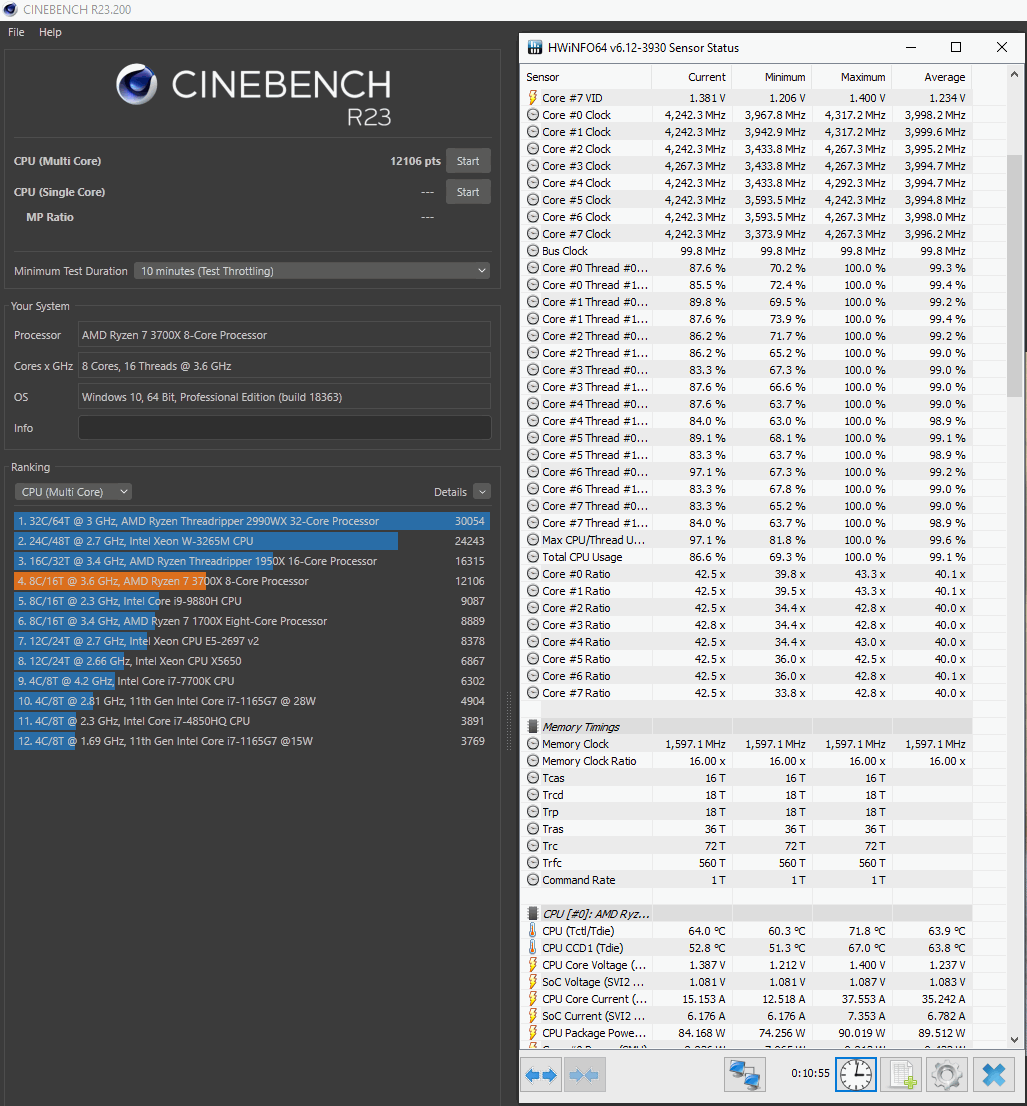1027x1106 pixels.
Task: Click the HWiNFO vertical scrollbar thumb
Action: pos(1014,276)
